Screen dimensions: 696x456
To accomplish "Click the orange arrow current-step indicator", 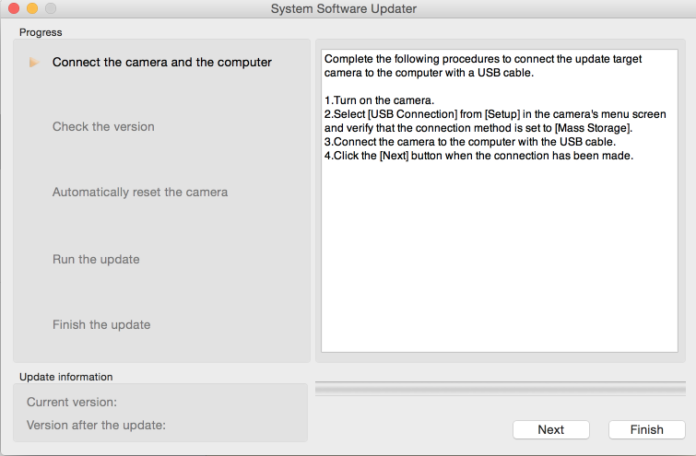I will click(x=34, y=63).
